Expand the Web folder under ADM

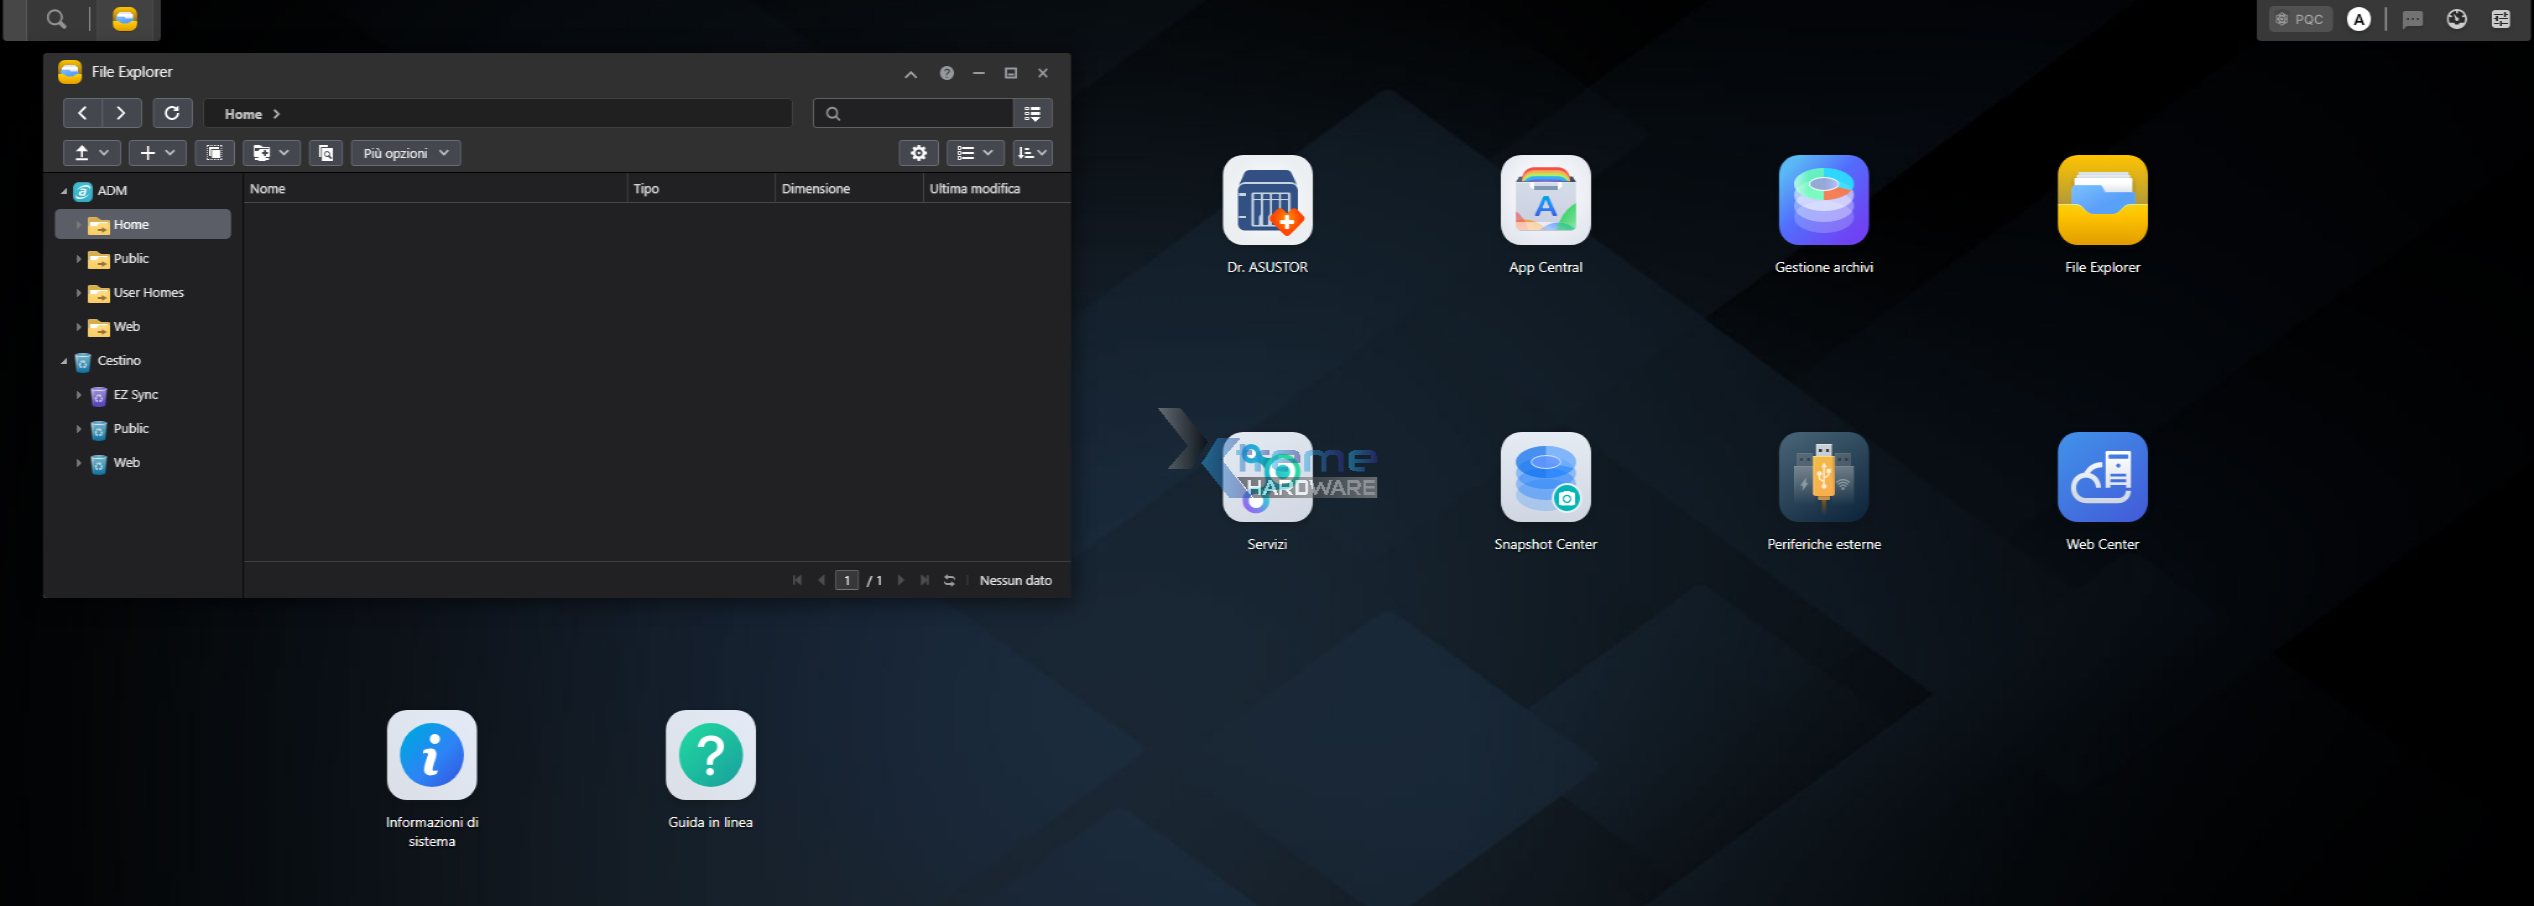tap(79, 327)
